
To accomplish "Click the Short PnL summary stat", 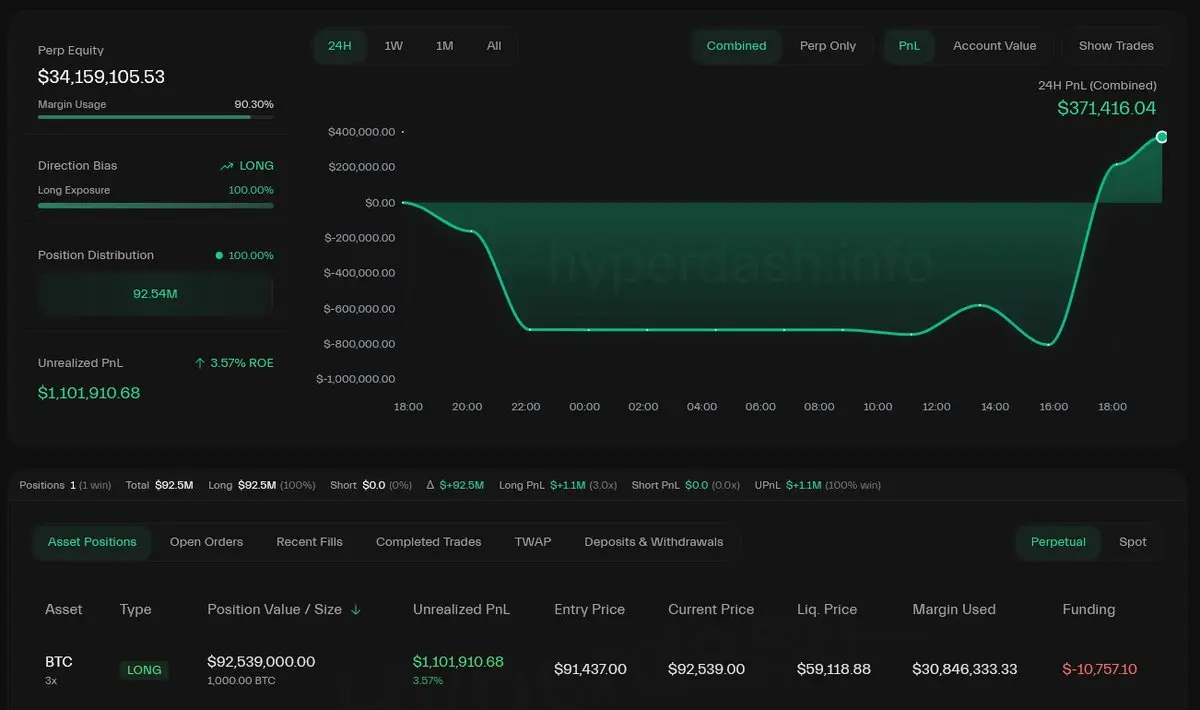I will click(x=686, y=485).
